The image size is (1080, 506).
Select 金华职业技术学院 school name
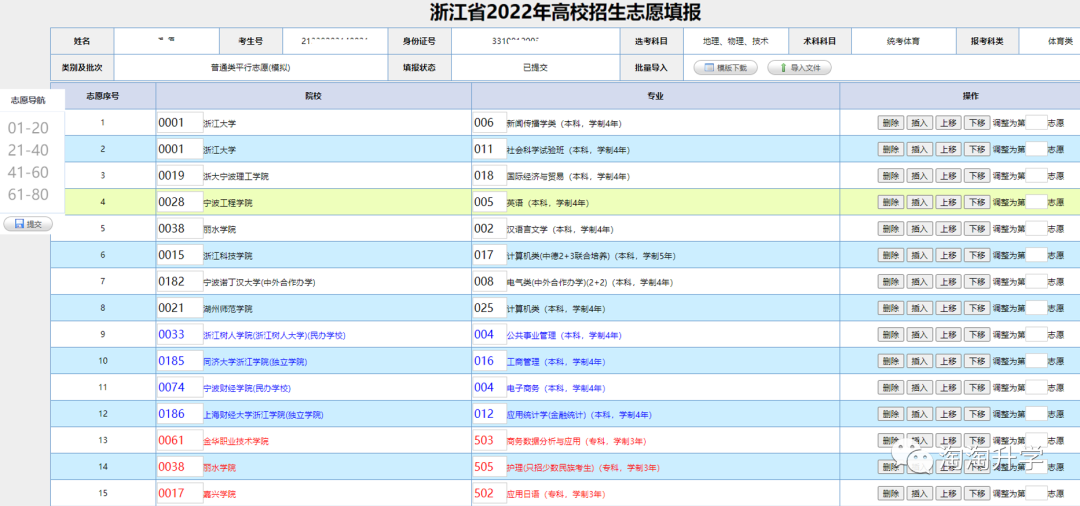pos(236,441)
